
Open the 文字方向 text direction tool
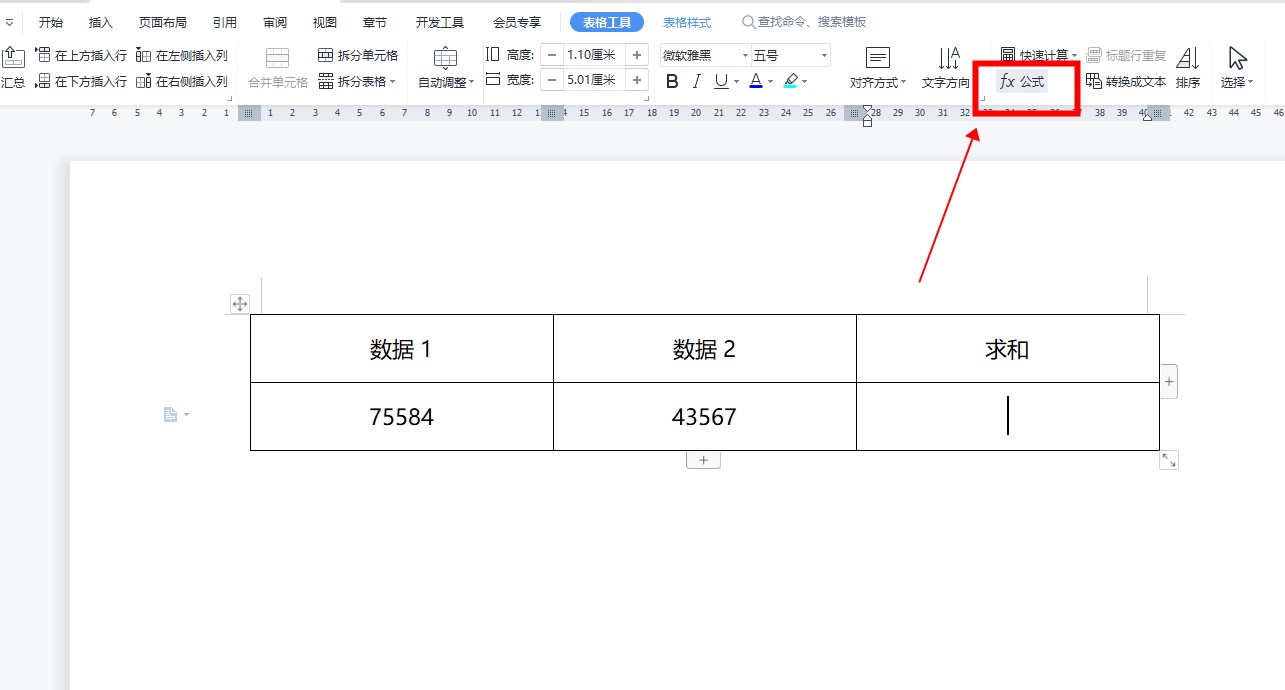click(946, 67)
